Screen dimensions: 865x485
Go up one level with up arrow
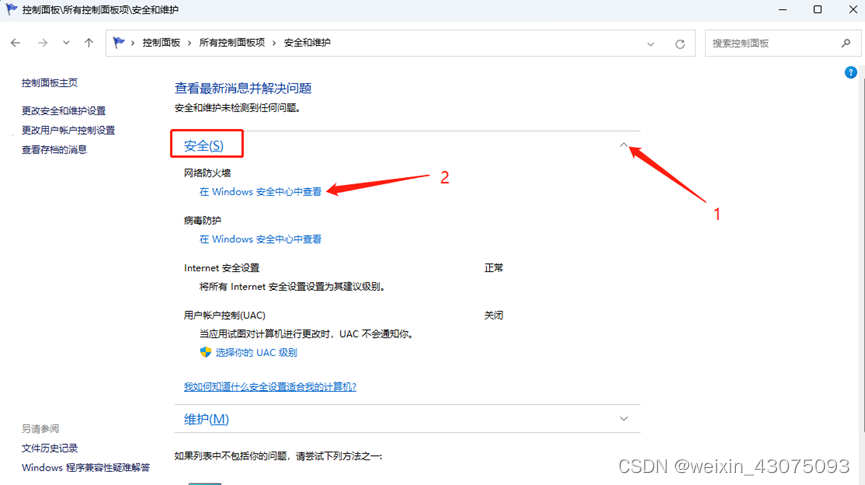tap(89, 42)
